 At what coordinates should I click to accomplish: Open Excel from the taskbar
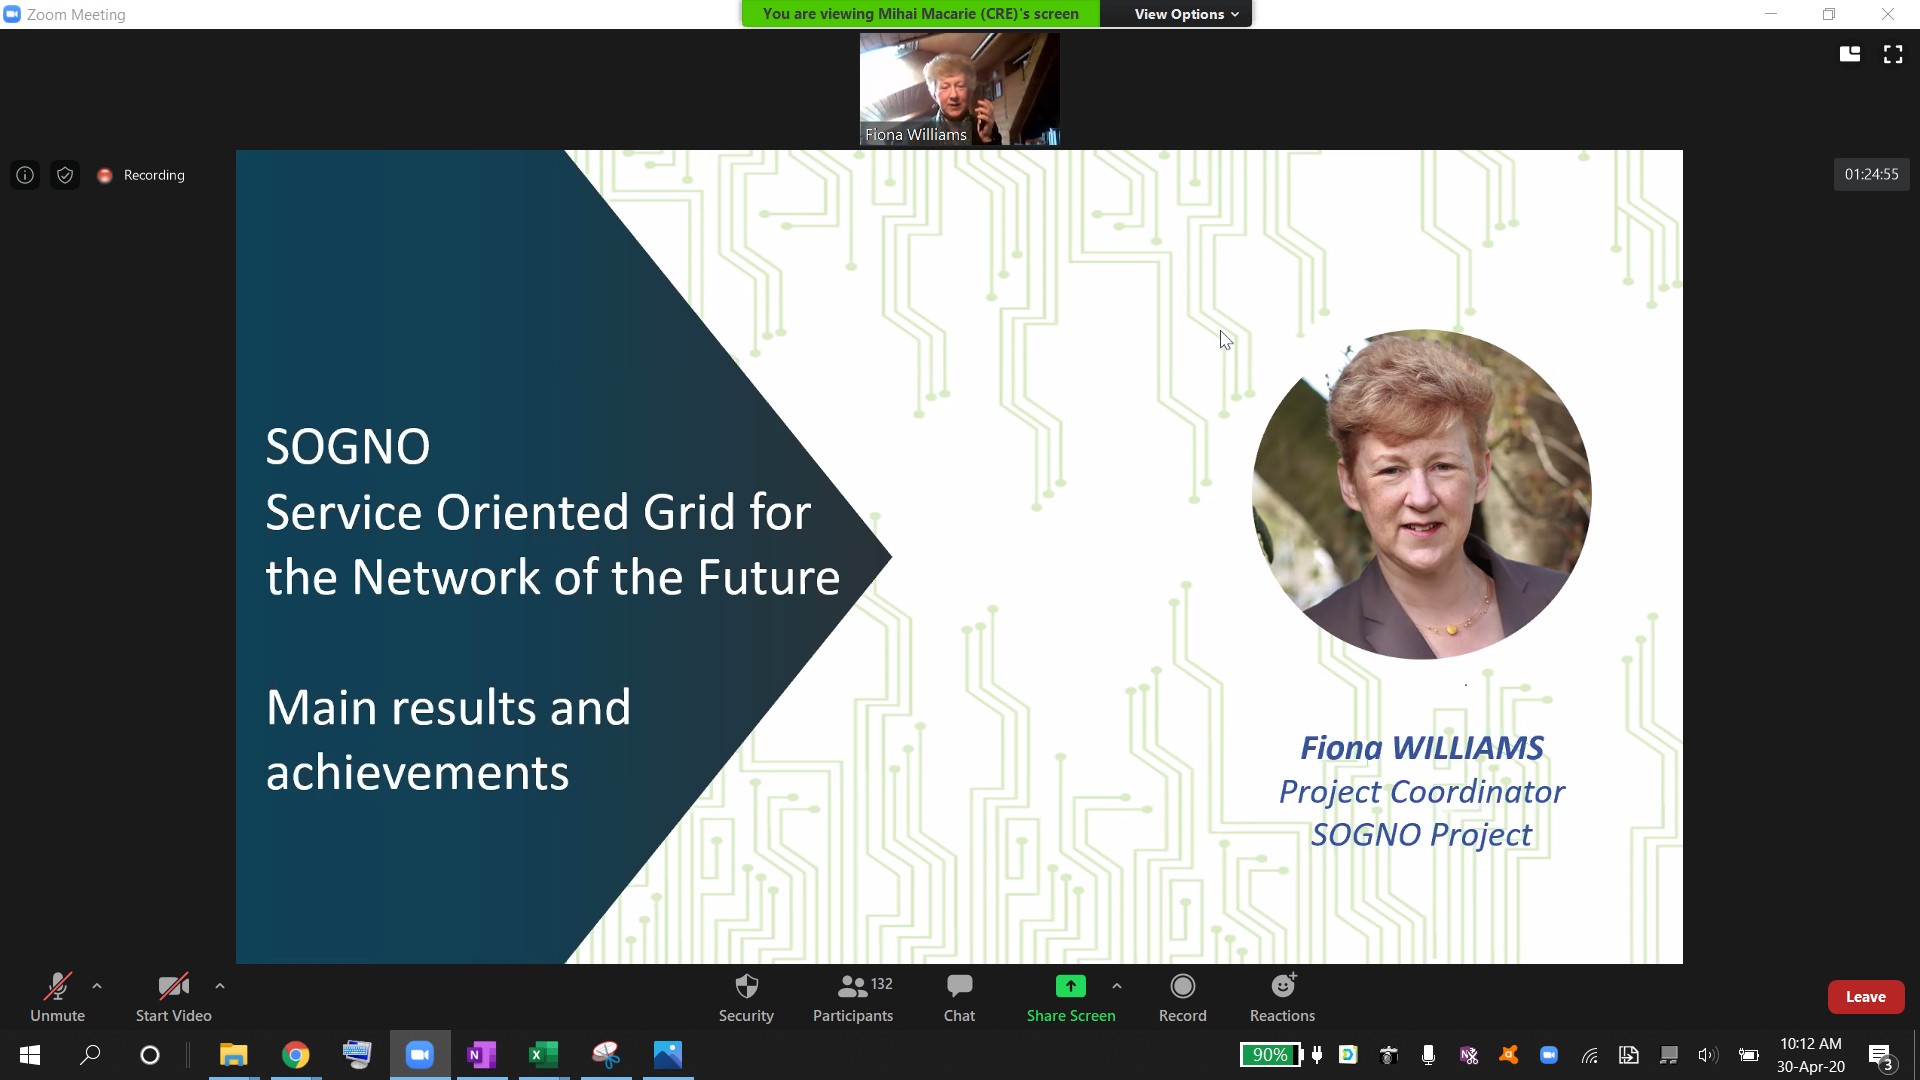pyautogui.click(x=543, y=1055)
